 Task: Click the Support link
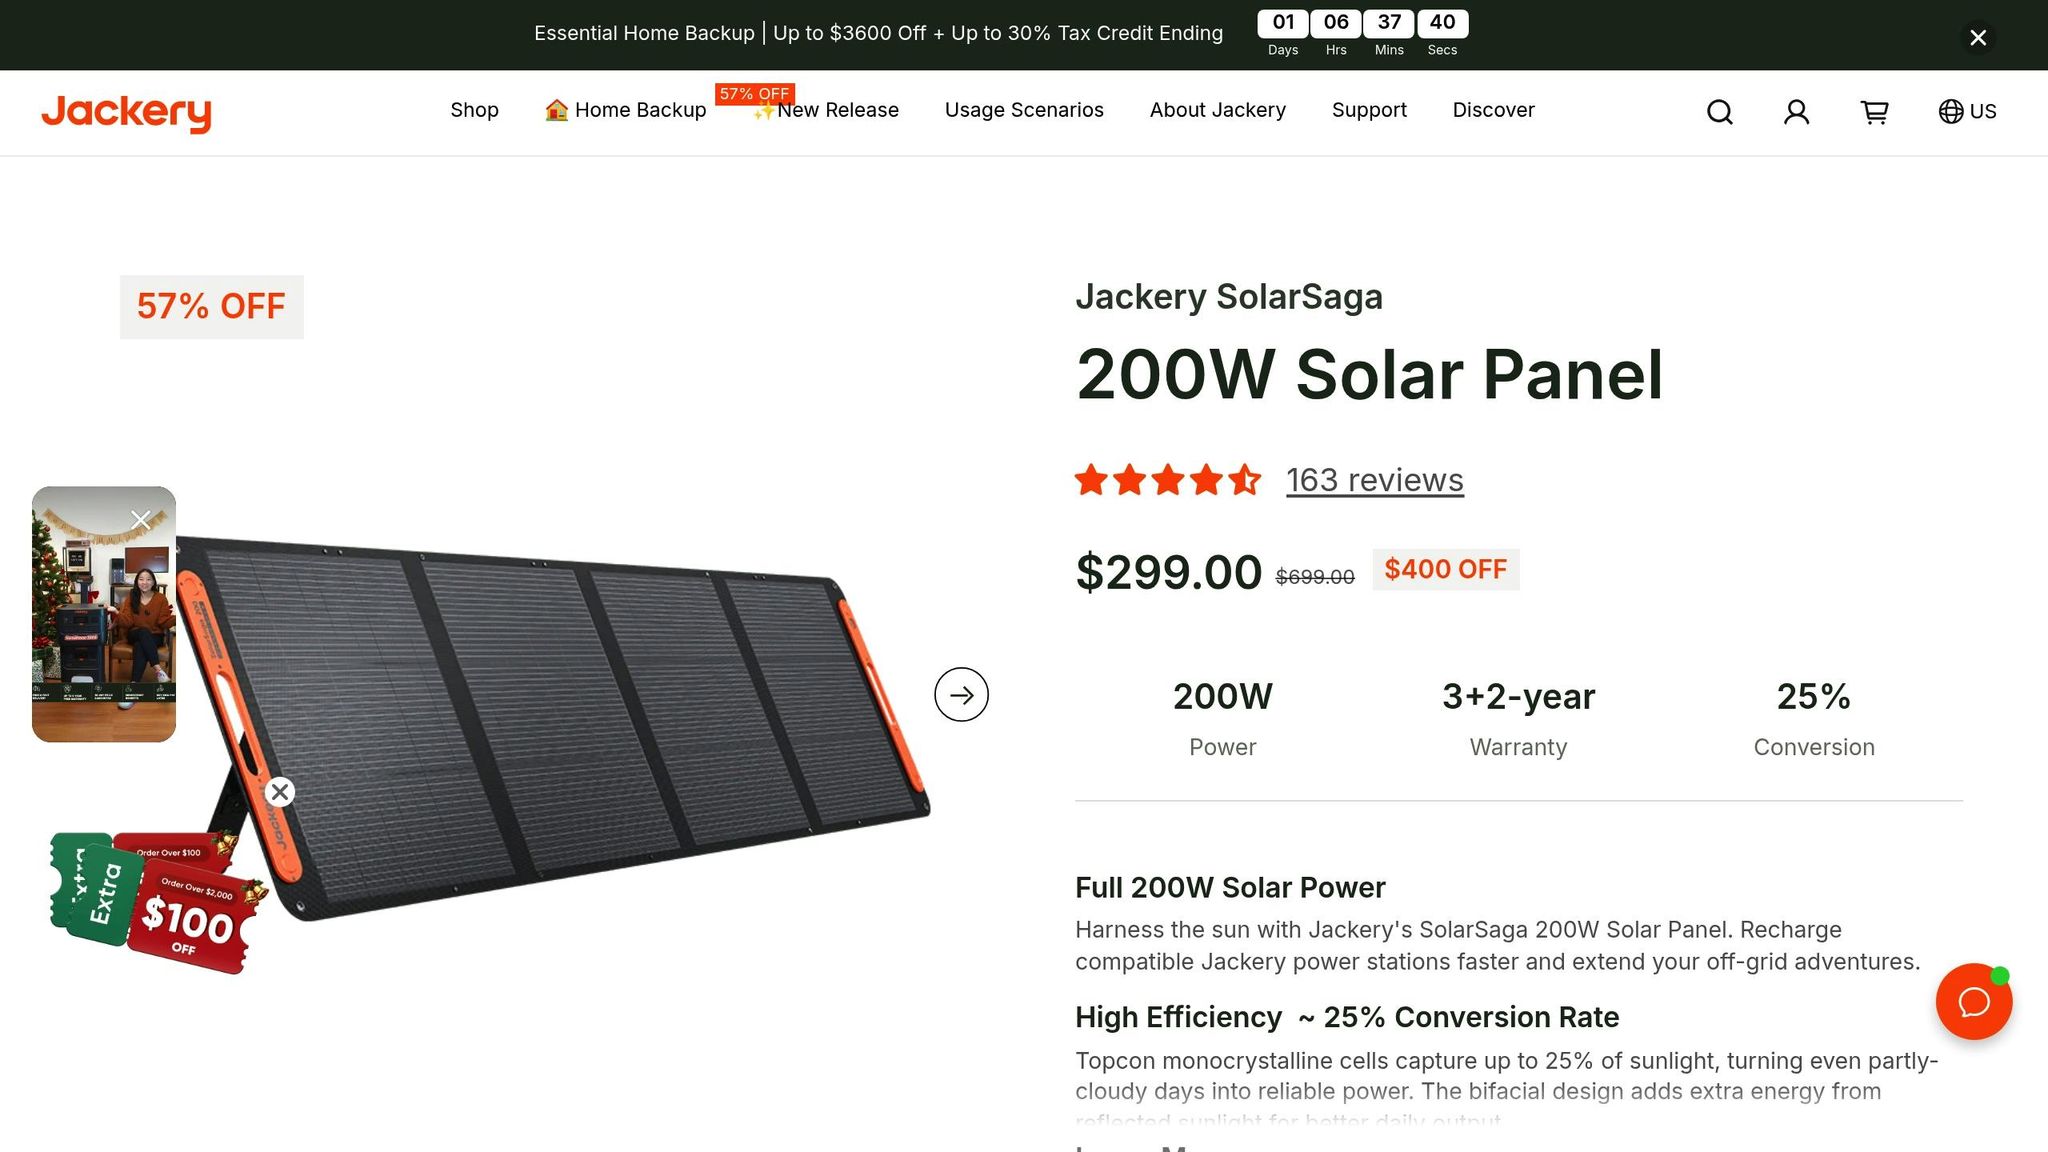tap(1369, 111)
